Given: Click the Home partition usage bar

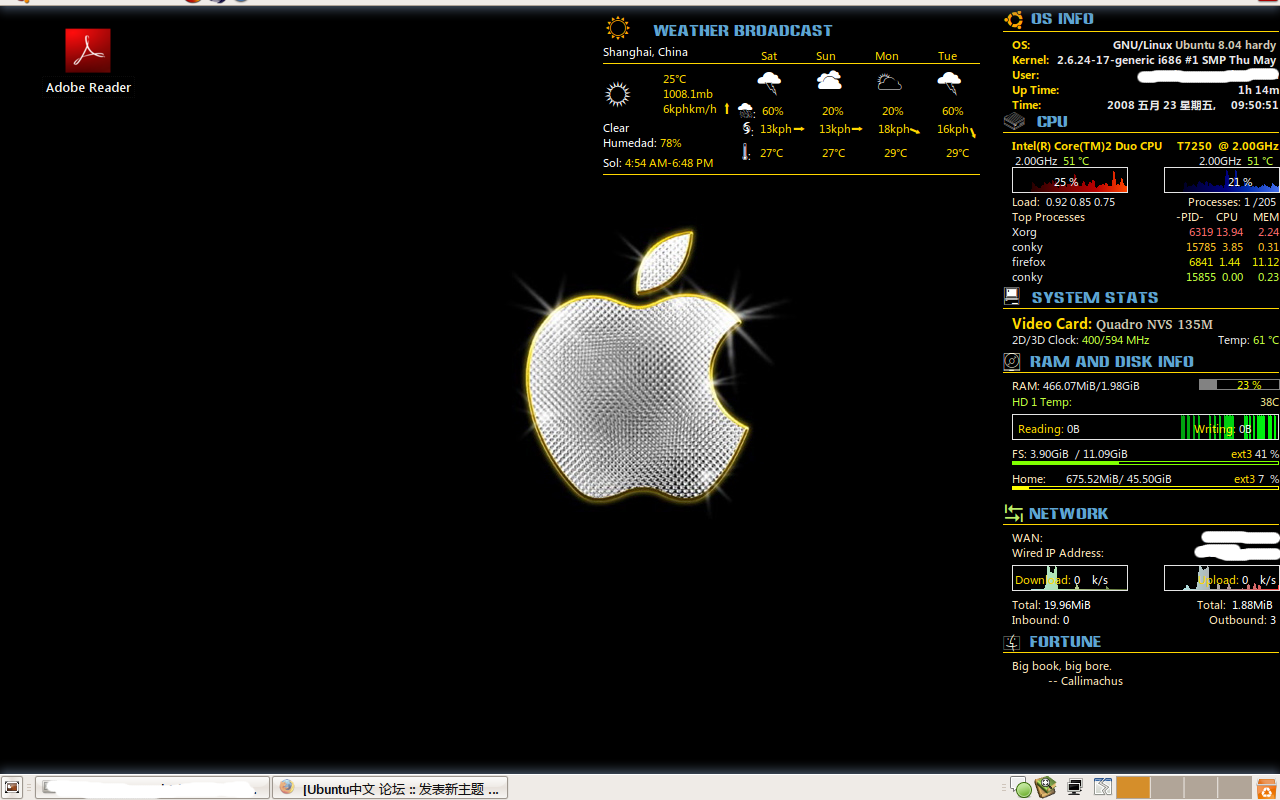Looking at the screenshot, I should click(1145, 488).
